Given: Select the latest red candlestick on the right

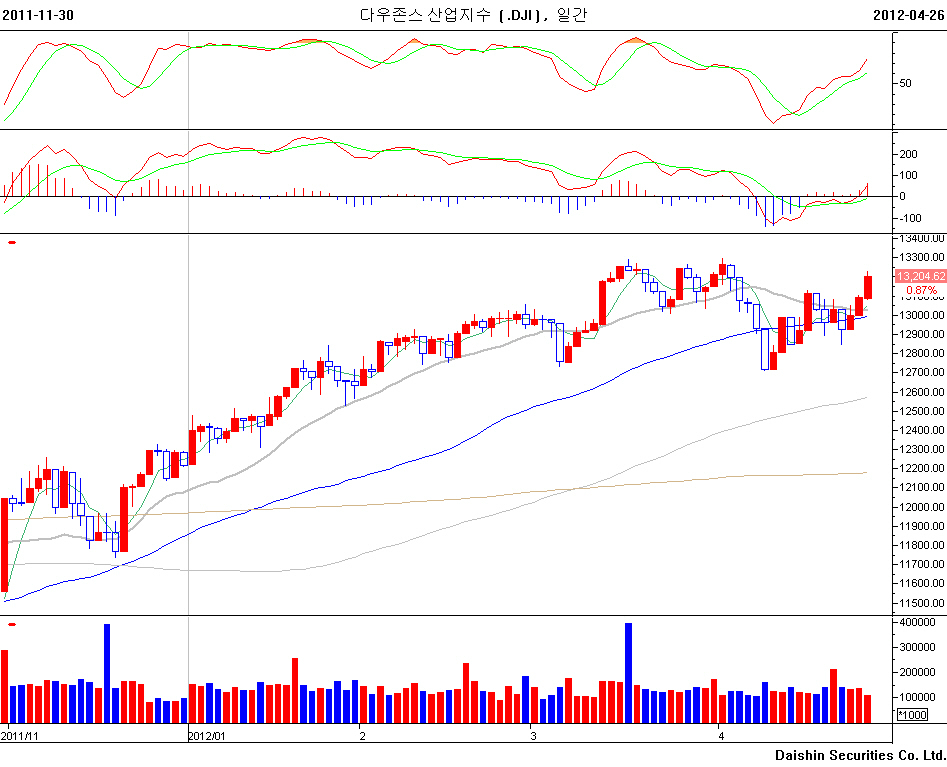Looking at the screenshot, I should click(868, 287).
